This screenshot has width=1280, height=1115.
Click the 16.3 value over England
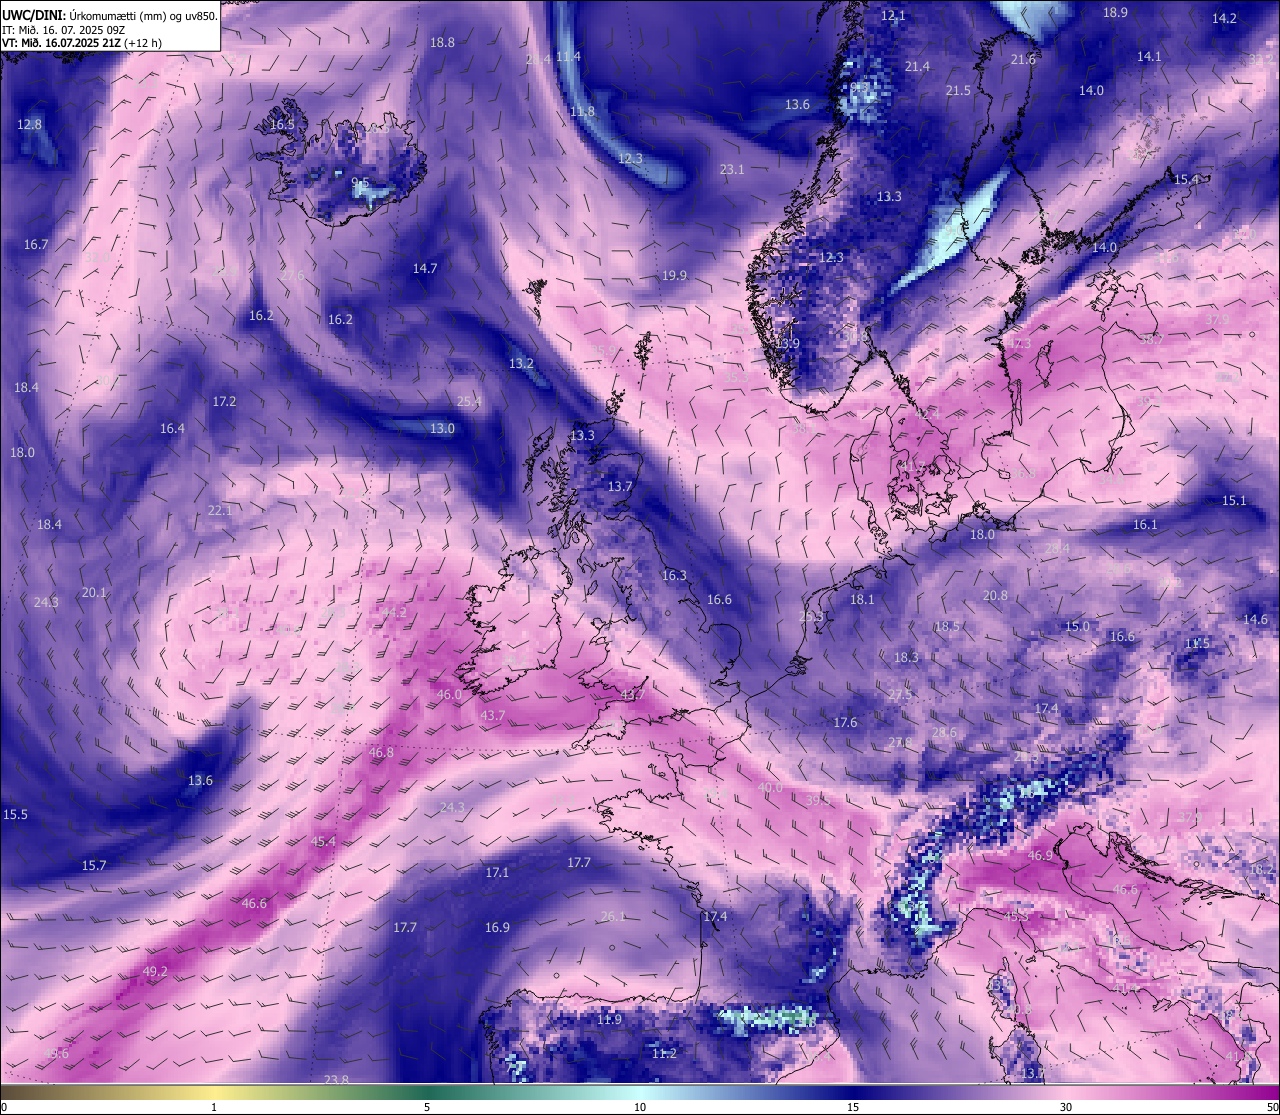click(x=674, y=576)
